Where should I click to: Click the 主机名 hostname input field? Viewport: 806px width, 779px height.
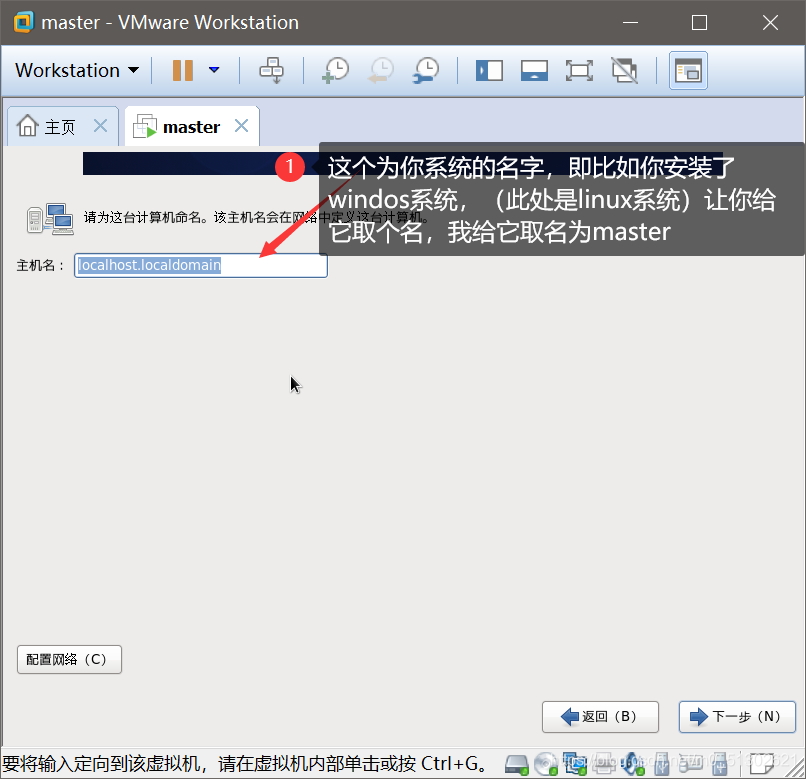point(201,265)
